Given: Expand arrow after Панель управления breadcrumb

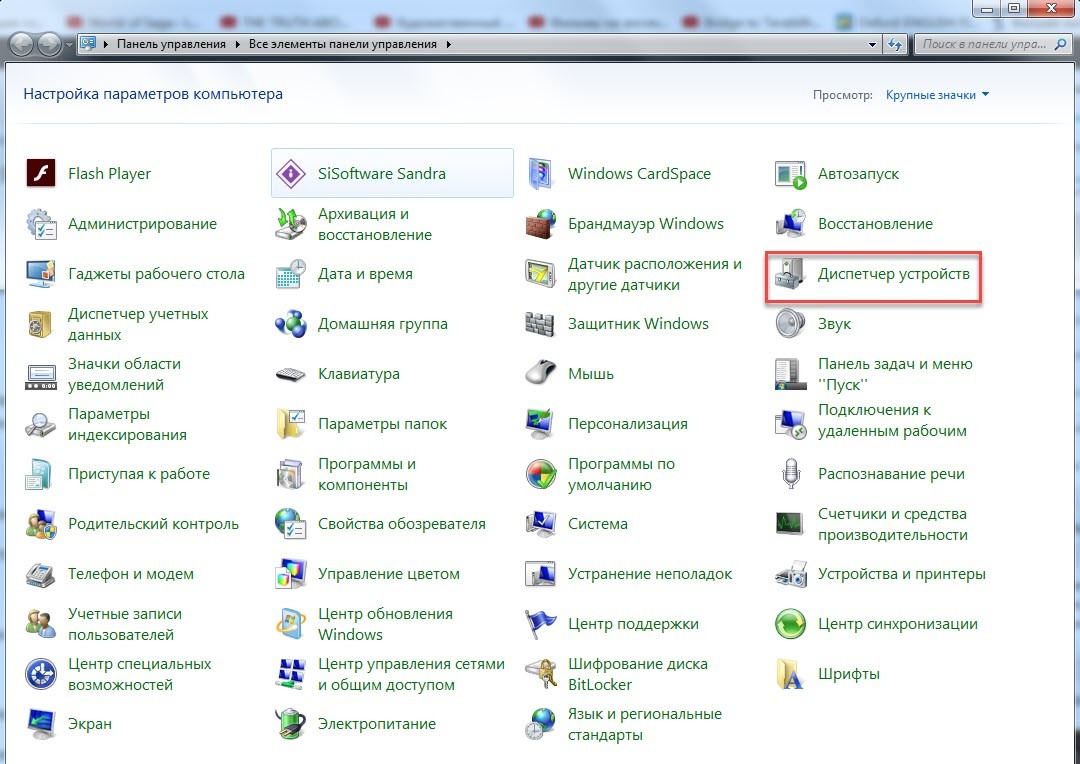Looking at the screenshot, I should click(x=238, y=45).
